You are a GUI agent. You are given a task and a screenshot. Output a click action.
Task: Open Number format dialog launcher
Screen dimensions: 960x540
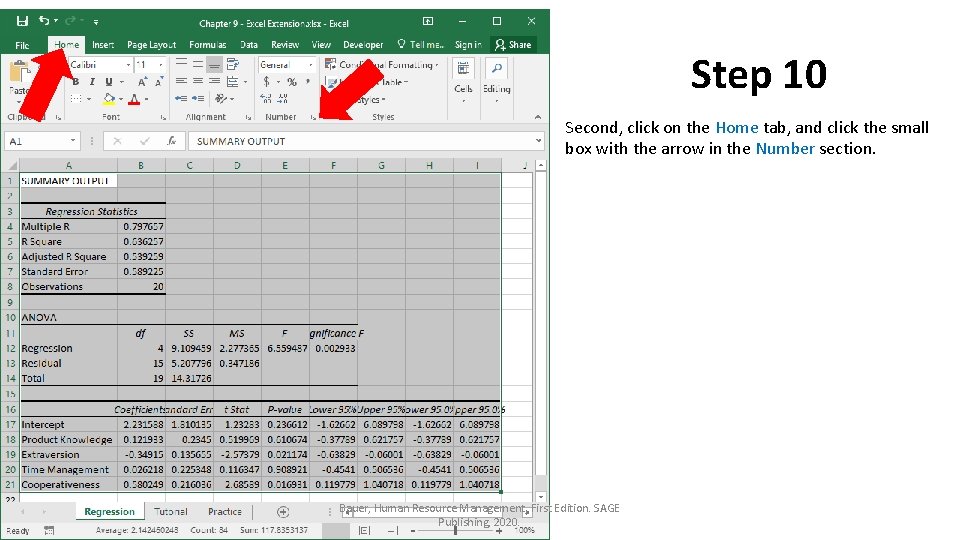(x=313, y=117)
